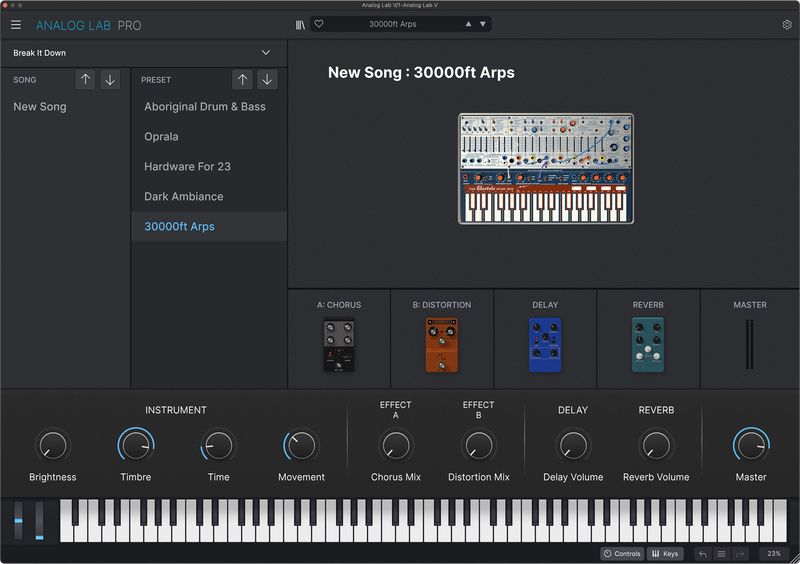This screenshot has height=564, width=800.
Task: Open the preset library browser icon
Action: [x=301, y=24]
